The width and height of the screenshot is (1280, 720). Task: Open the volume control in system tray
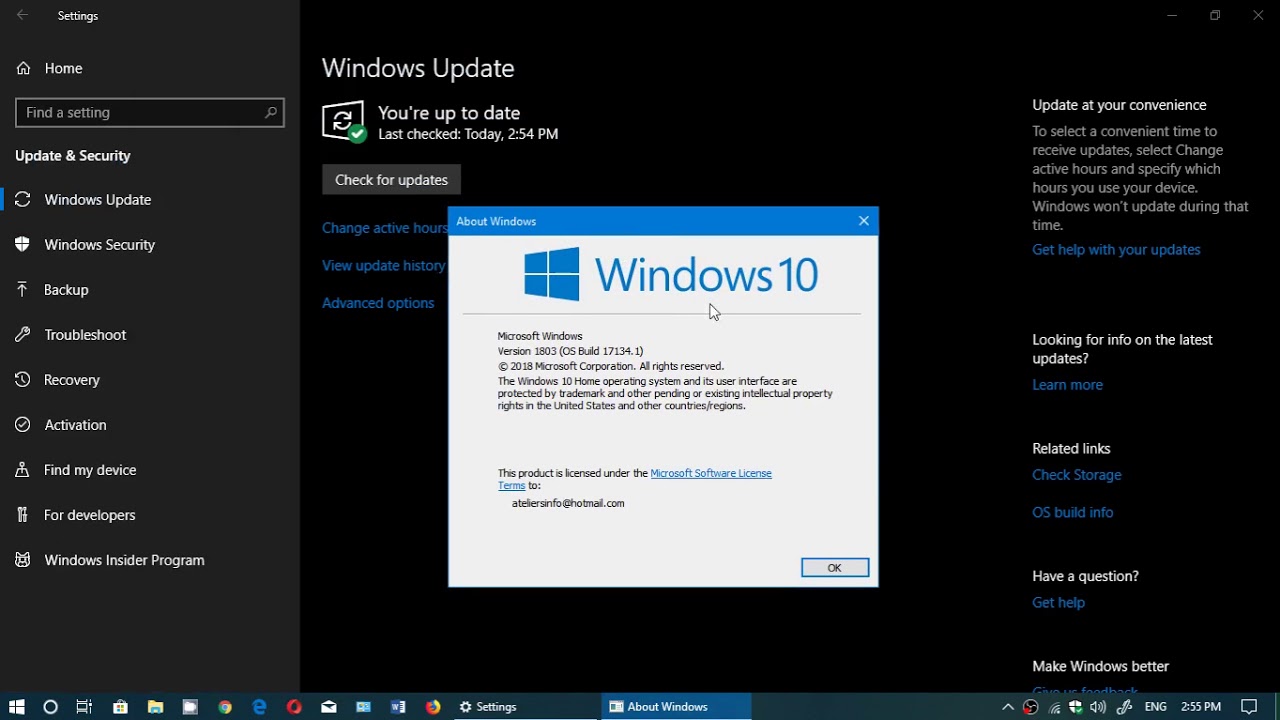pyautogui.click(x=1099, y=707)
